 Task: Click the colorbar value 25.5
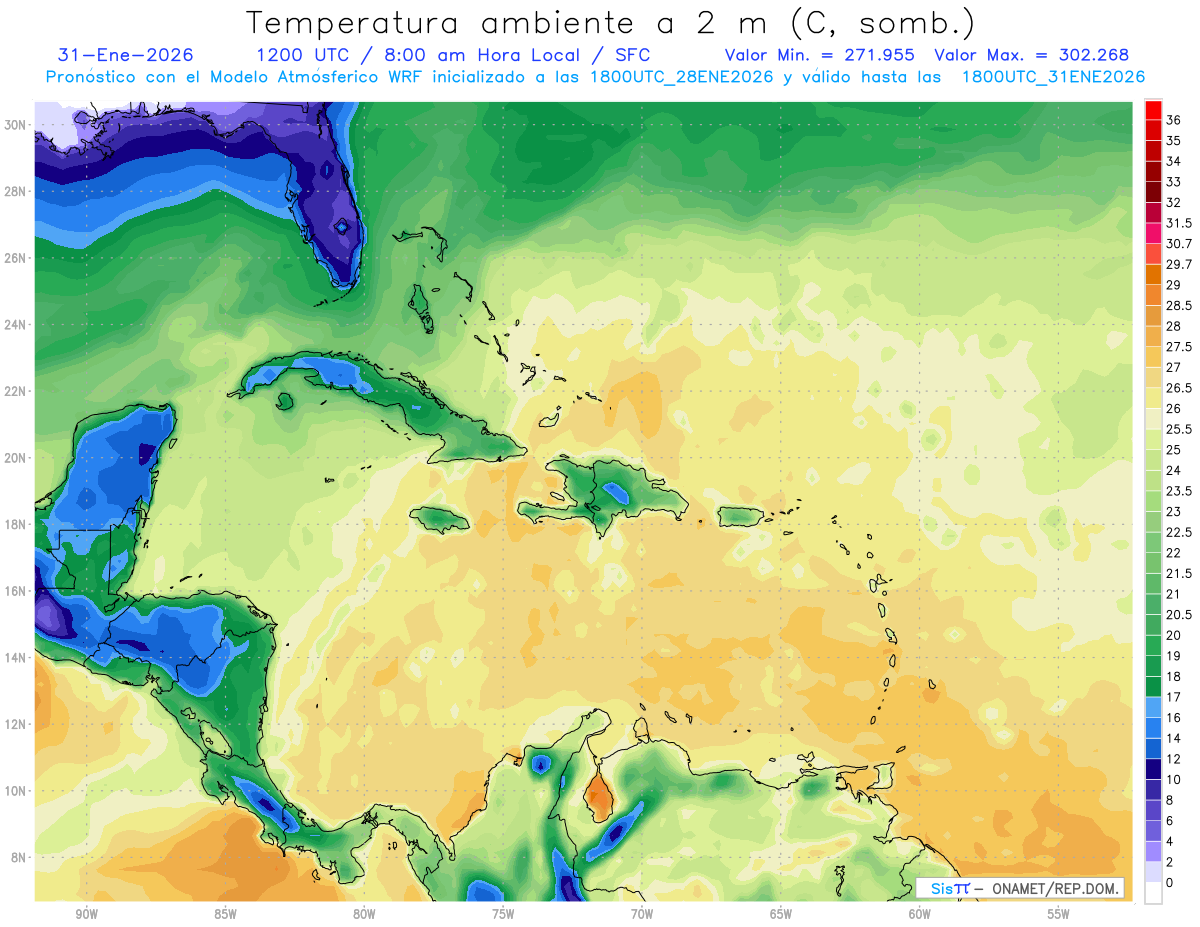tap(1179, 429)
